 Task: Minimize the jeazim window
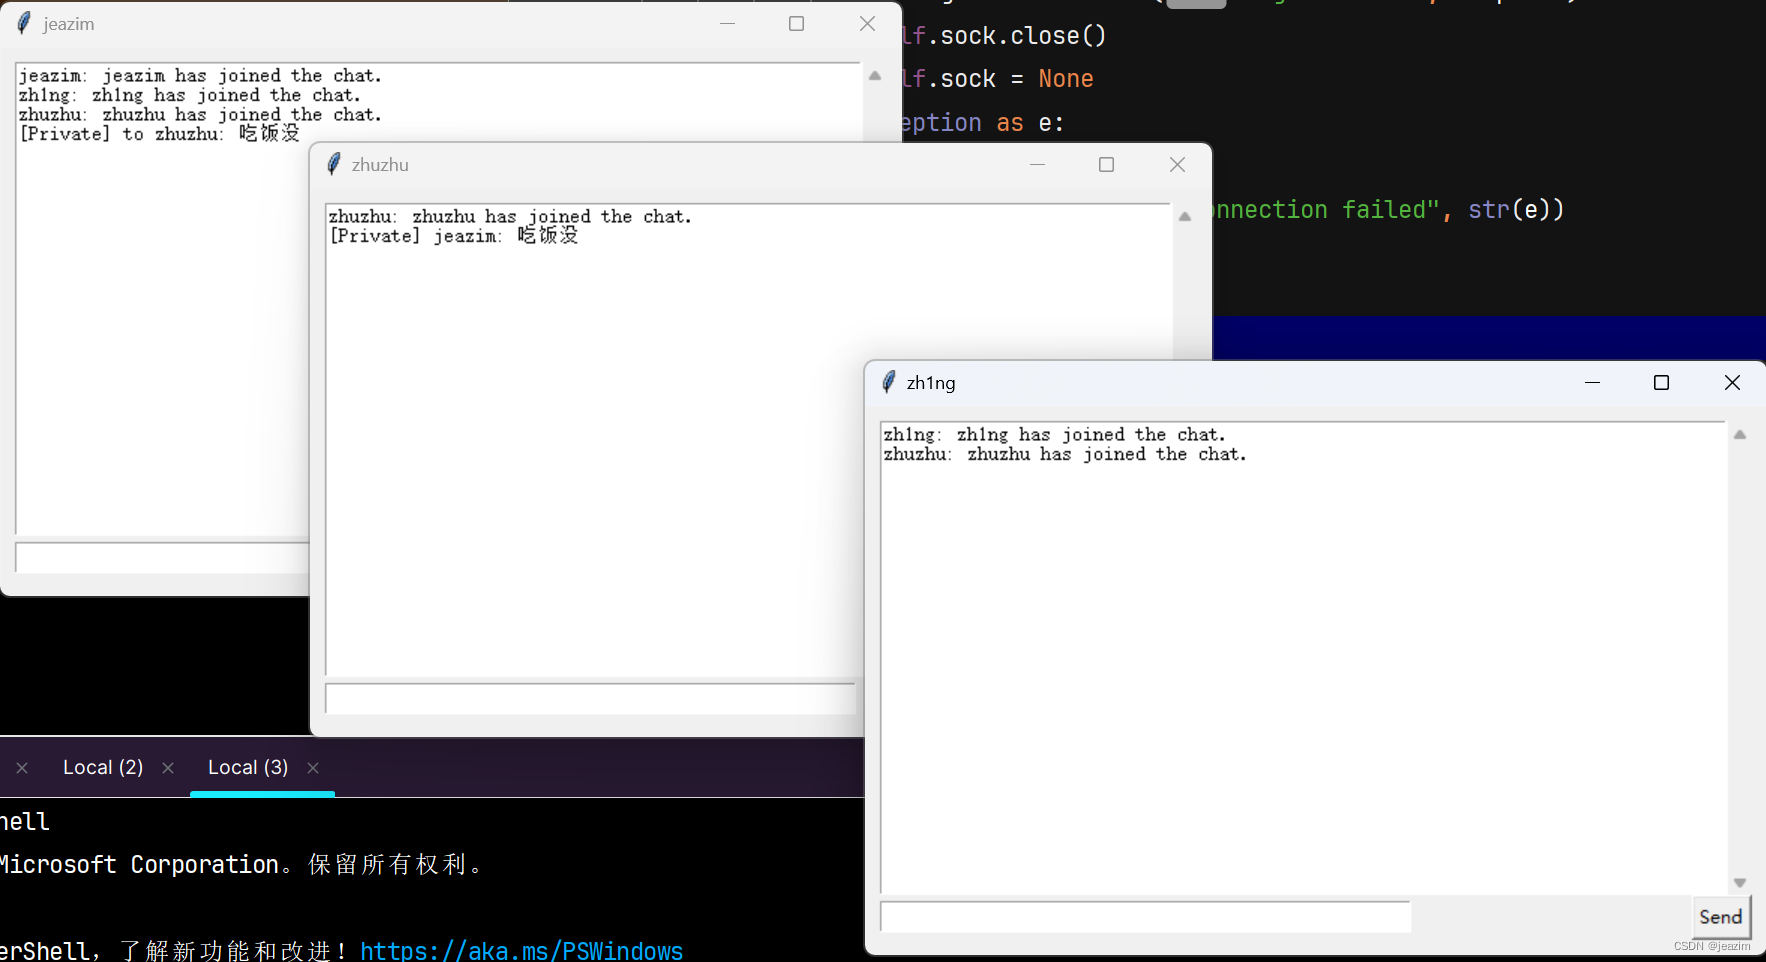click(727, 23)
